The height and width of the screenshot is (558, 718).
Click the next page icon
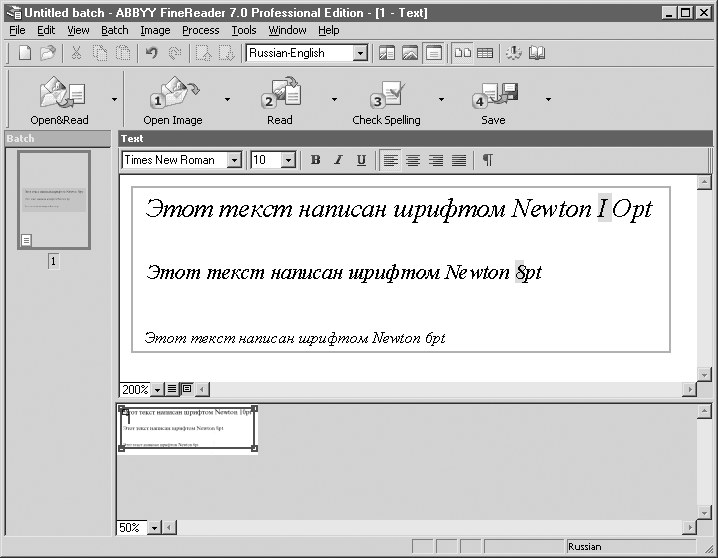point(226,53)
